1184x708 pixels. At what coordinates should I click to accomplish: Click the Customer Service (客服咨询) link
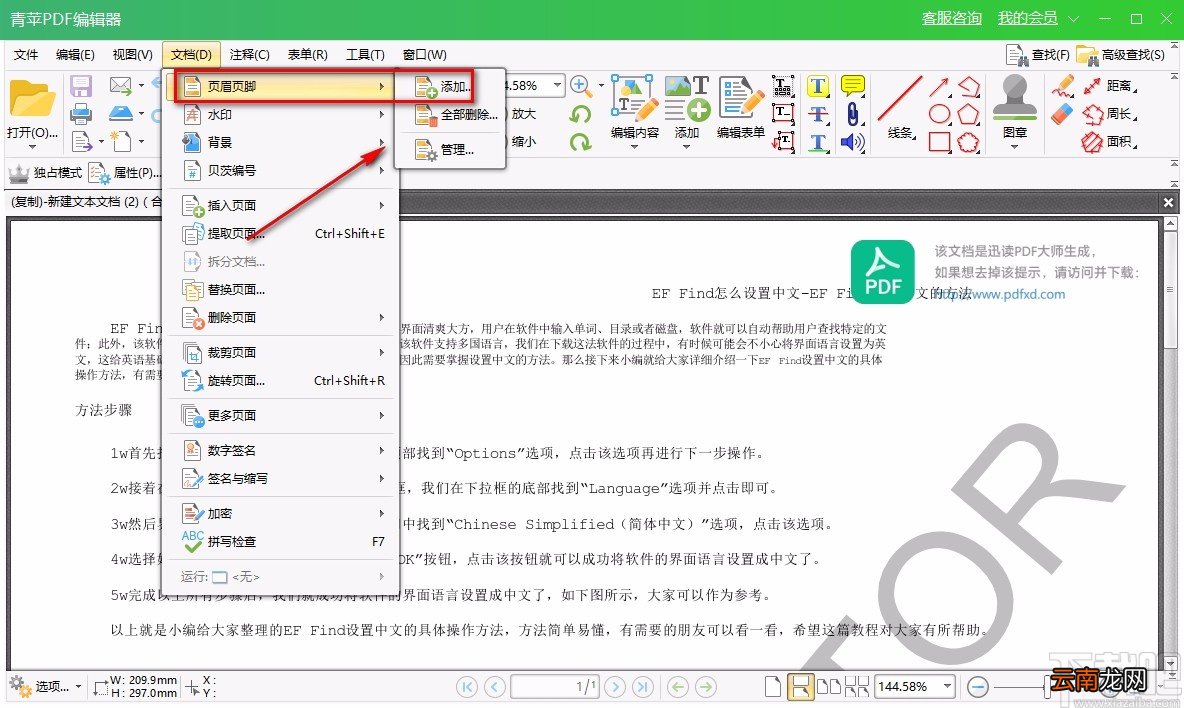click(x=951, y=18)
